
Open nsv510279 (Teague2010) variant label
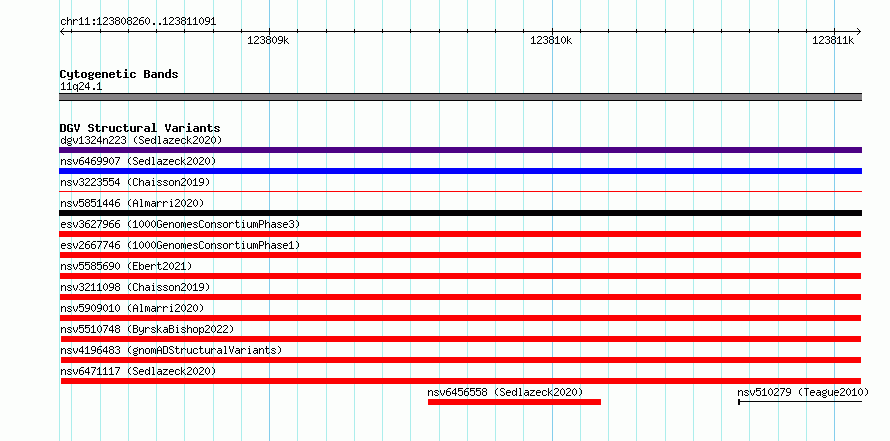pos(803,392)
